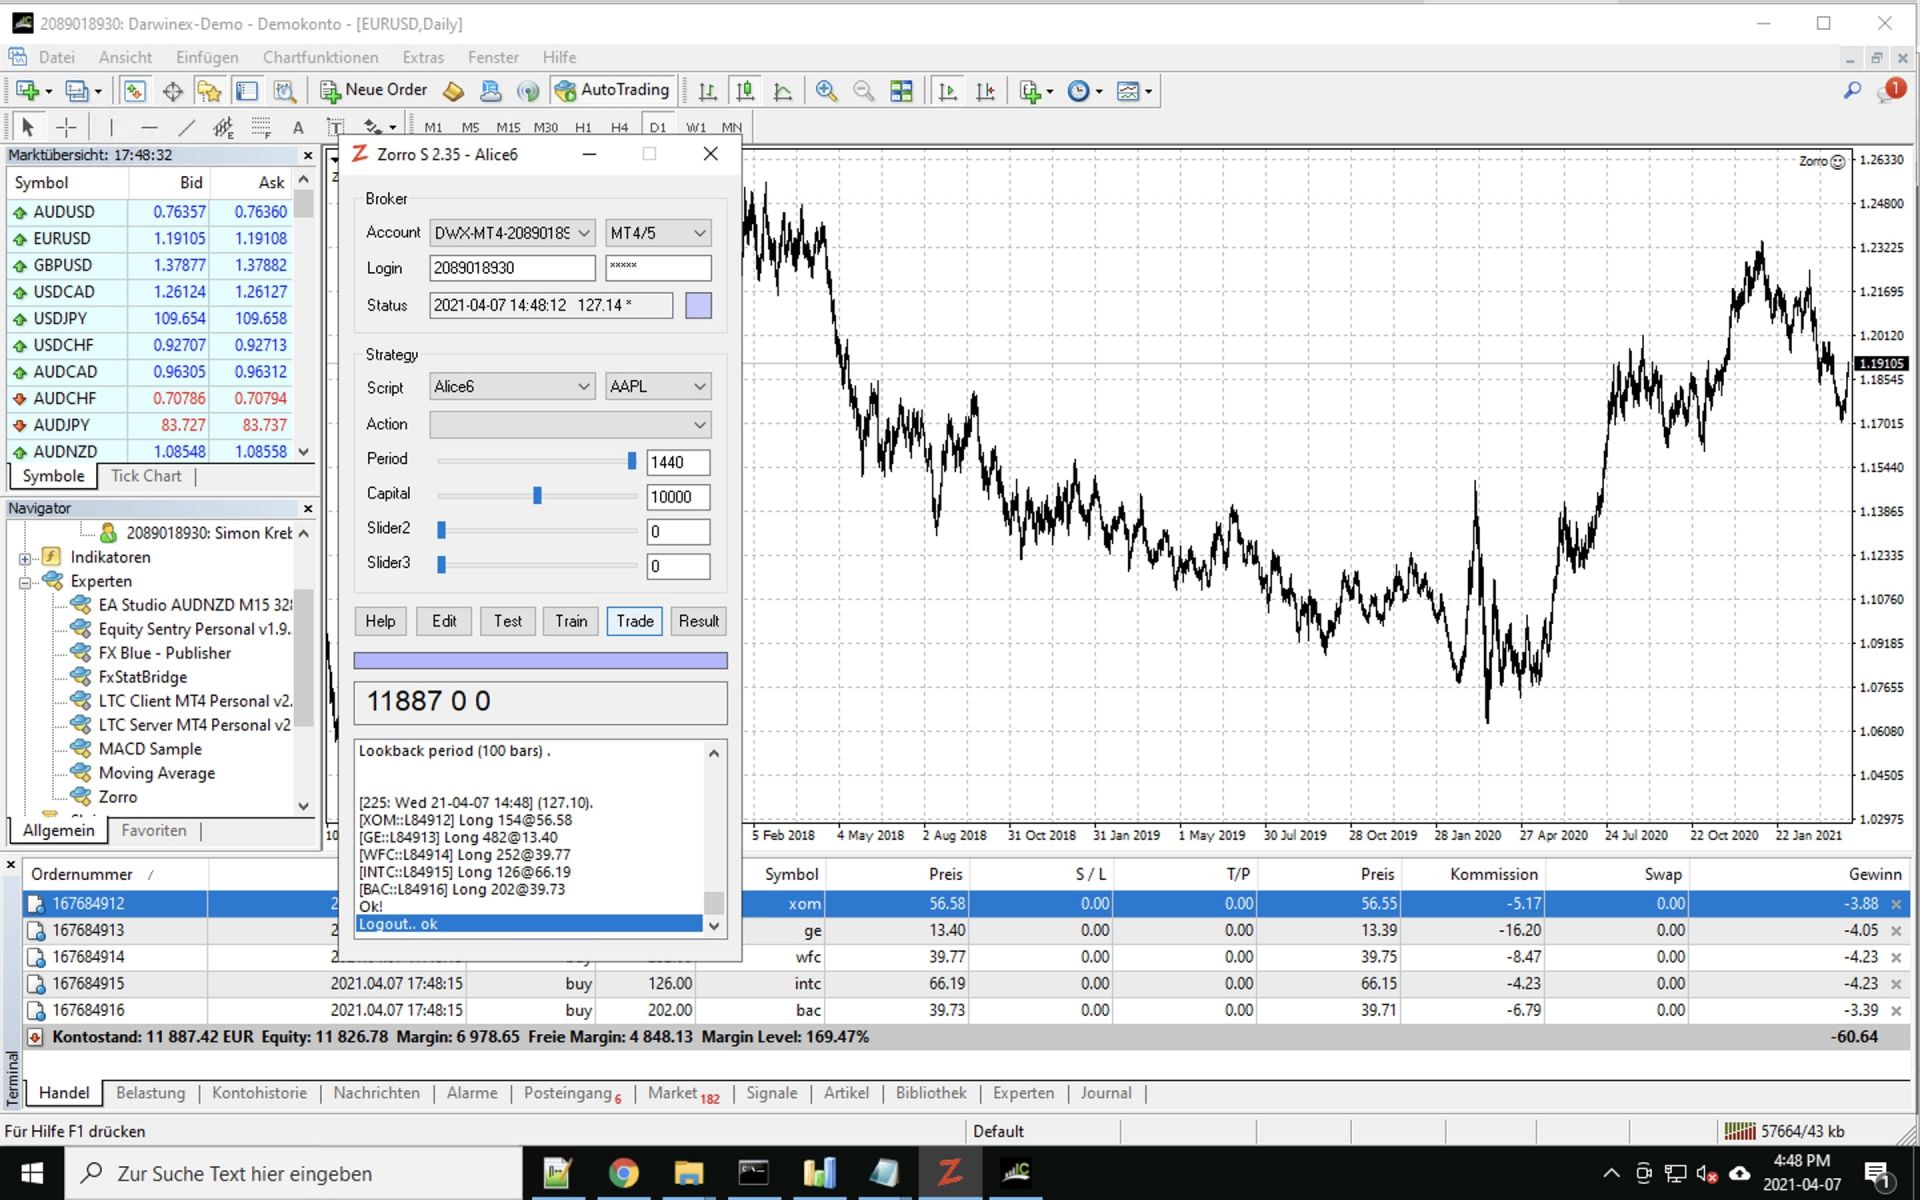Click the tile windows grid icon
Viewport: 1920px width, 1200px height.
click(x=901, y=91)
